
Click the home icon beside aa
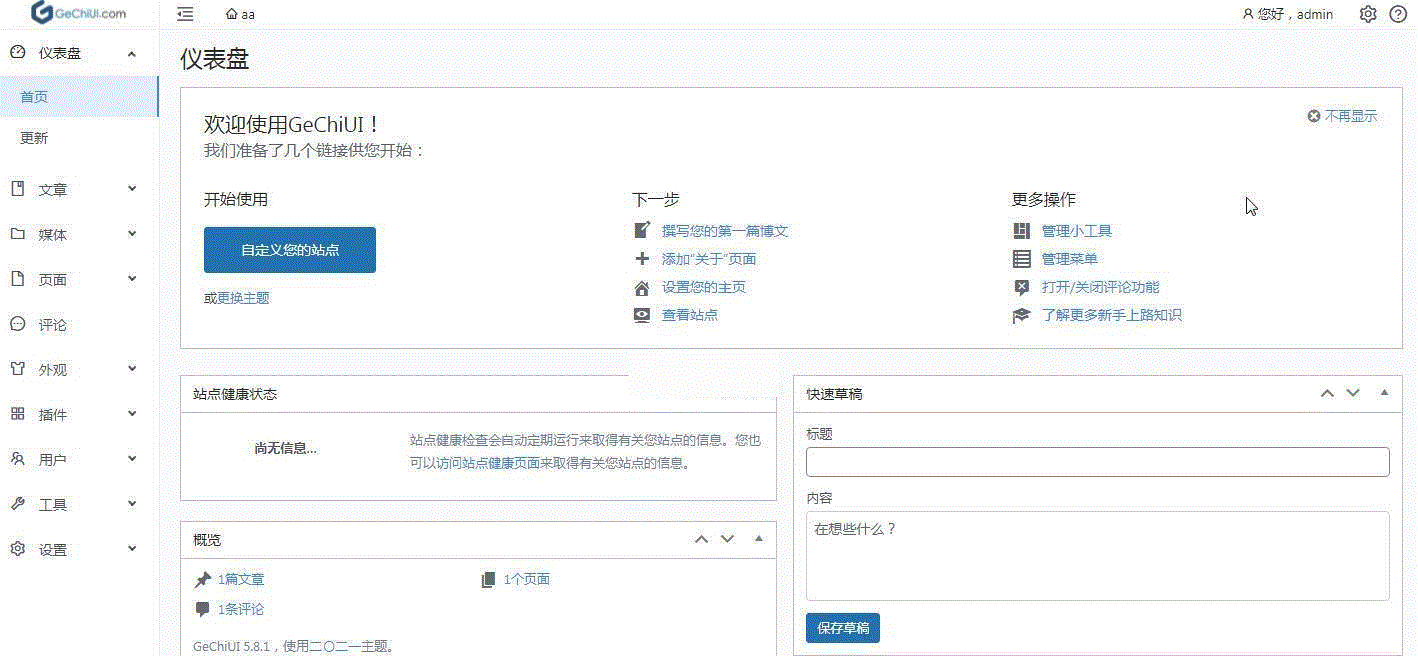click(x=232, y=15)
